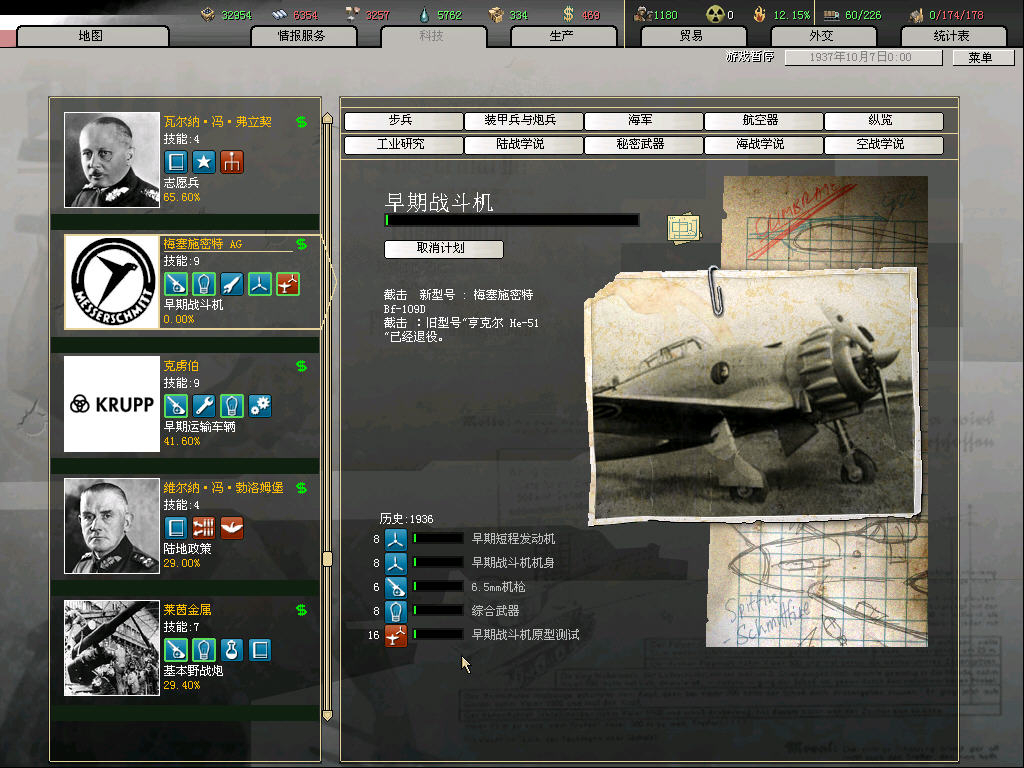1024x768 pixels.
Task: Select the 步兵 infantry research category
Action: (403, 120)
